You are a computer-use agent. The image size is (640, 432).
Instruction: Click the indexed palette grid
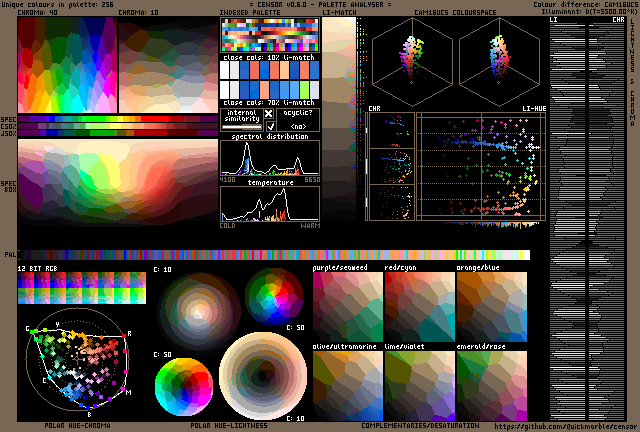click(270, 35)
